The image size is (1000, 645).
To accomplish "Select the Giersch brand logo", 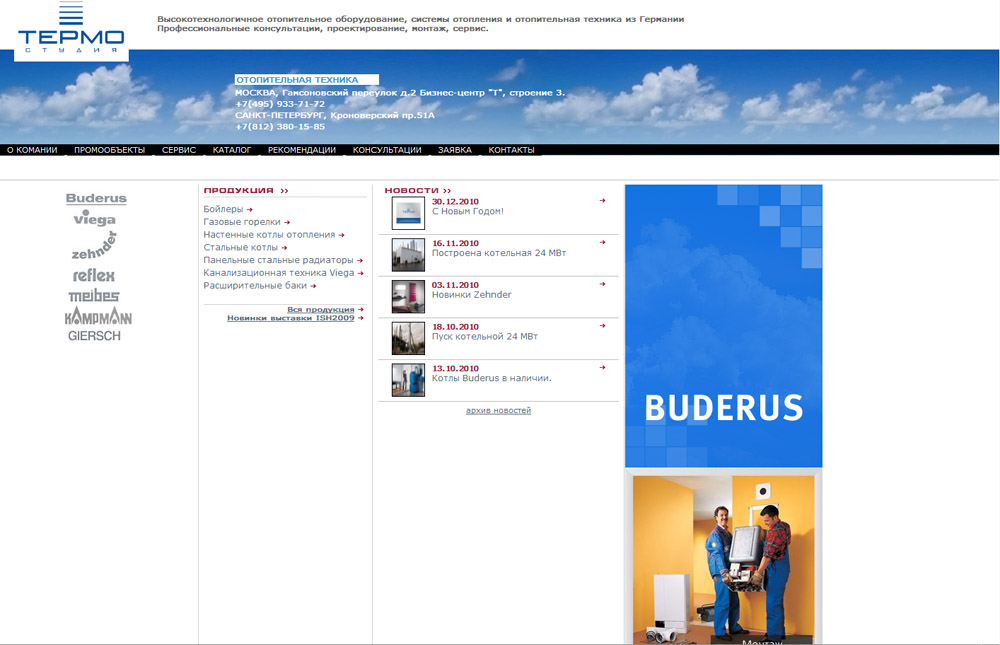I will pyautogui.click(x=94, y=336).
